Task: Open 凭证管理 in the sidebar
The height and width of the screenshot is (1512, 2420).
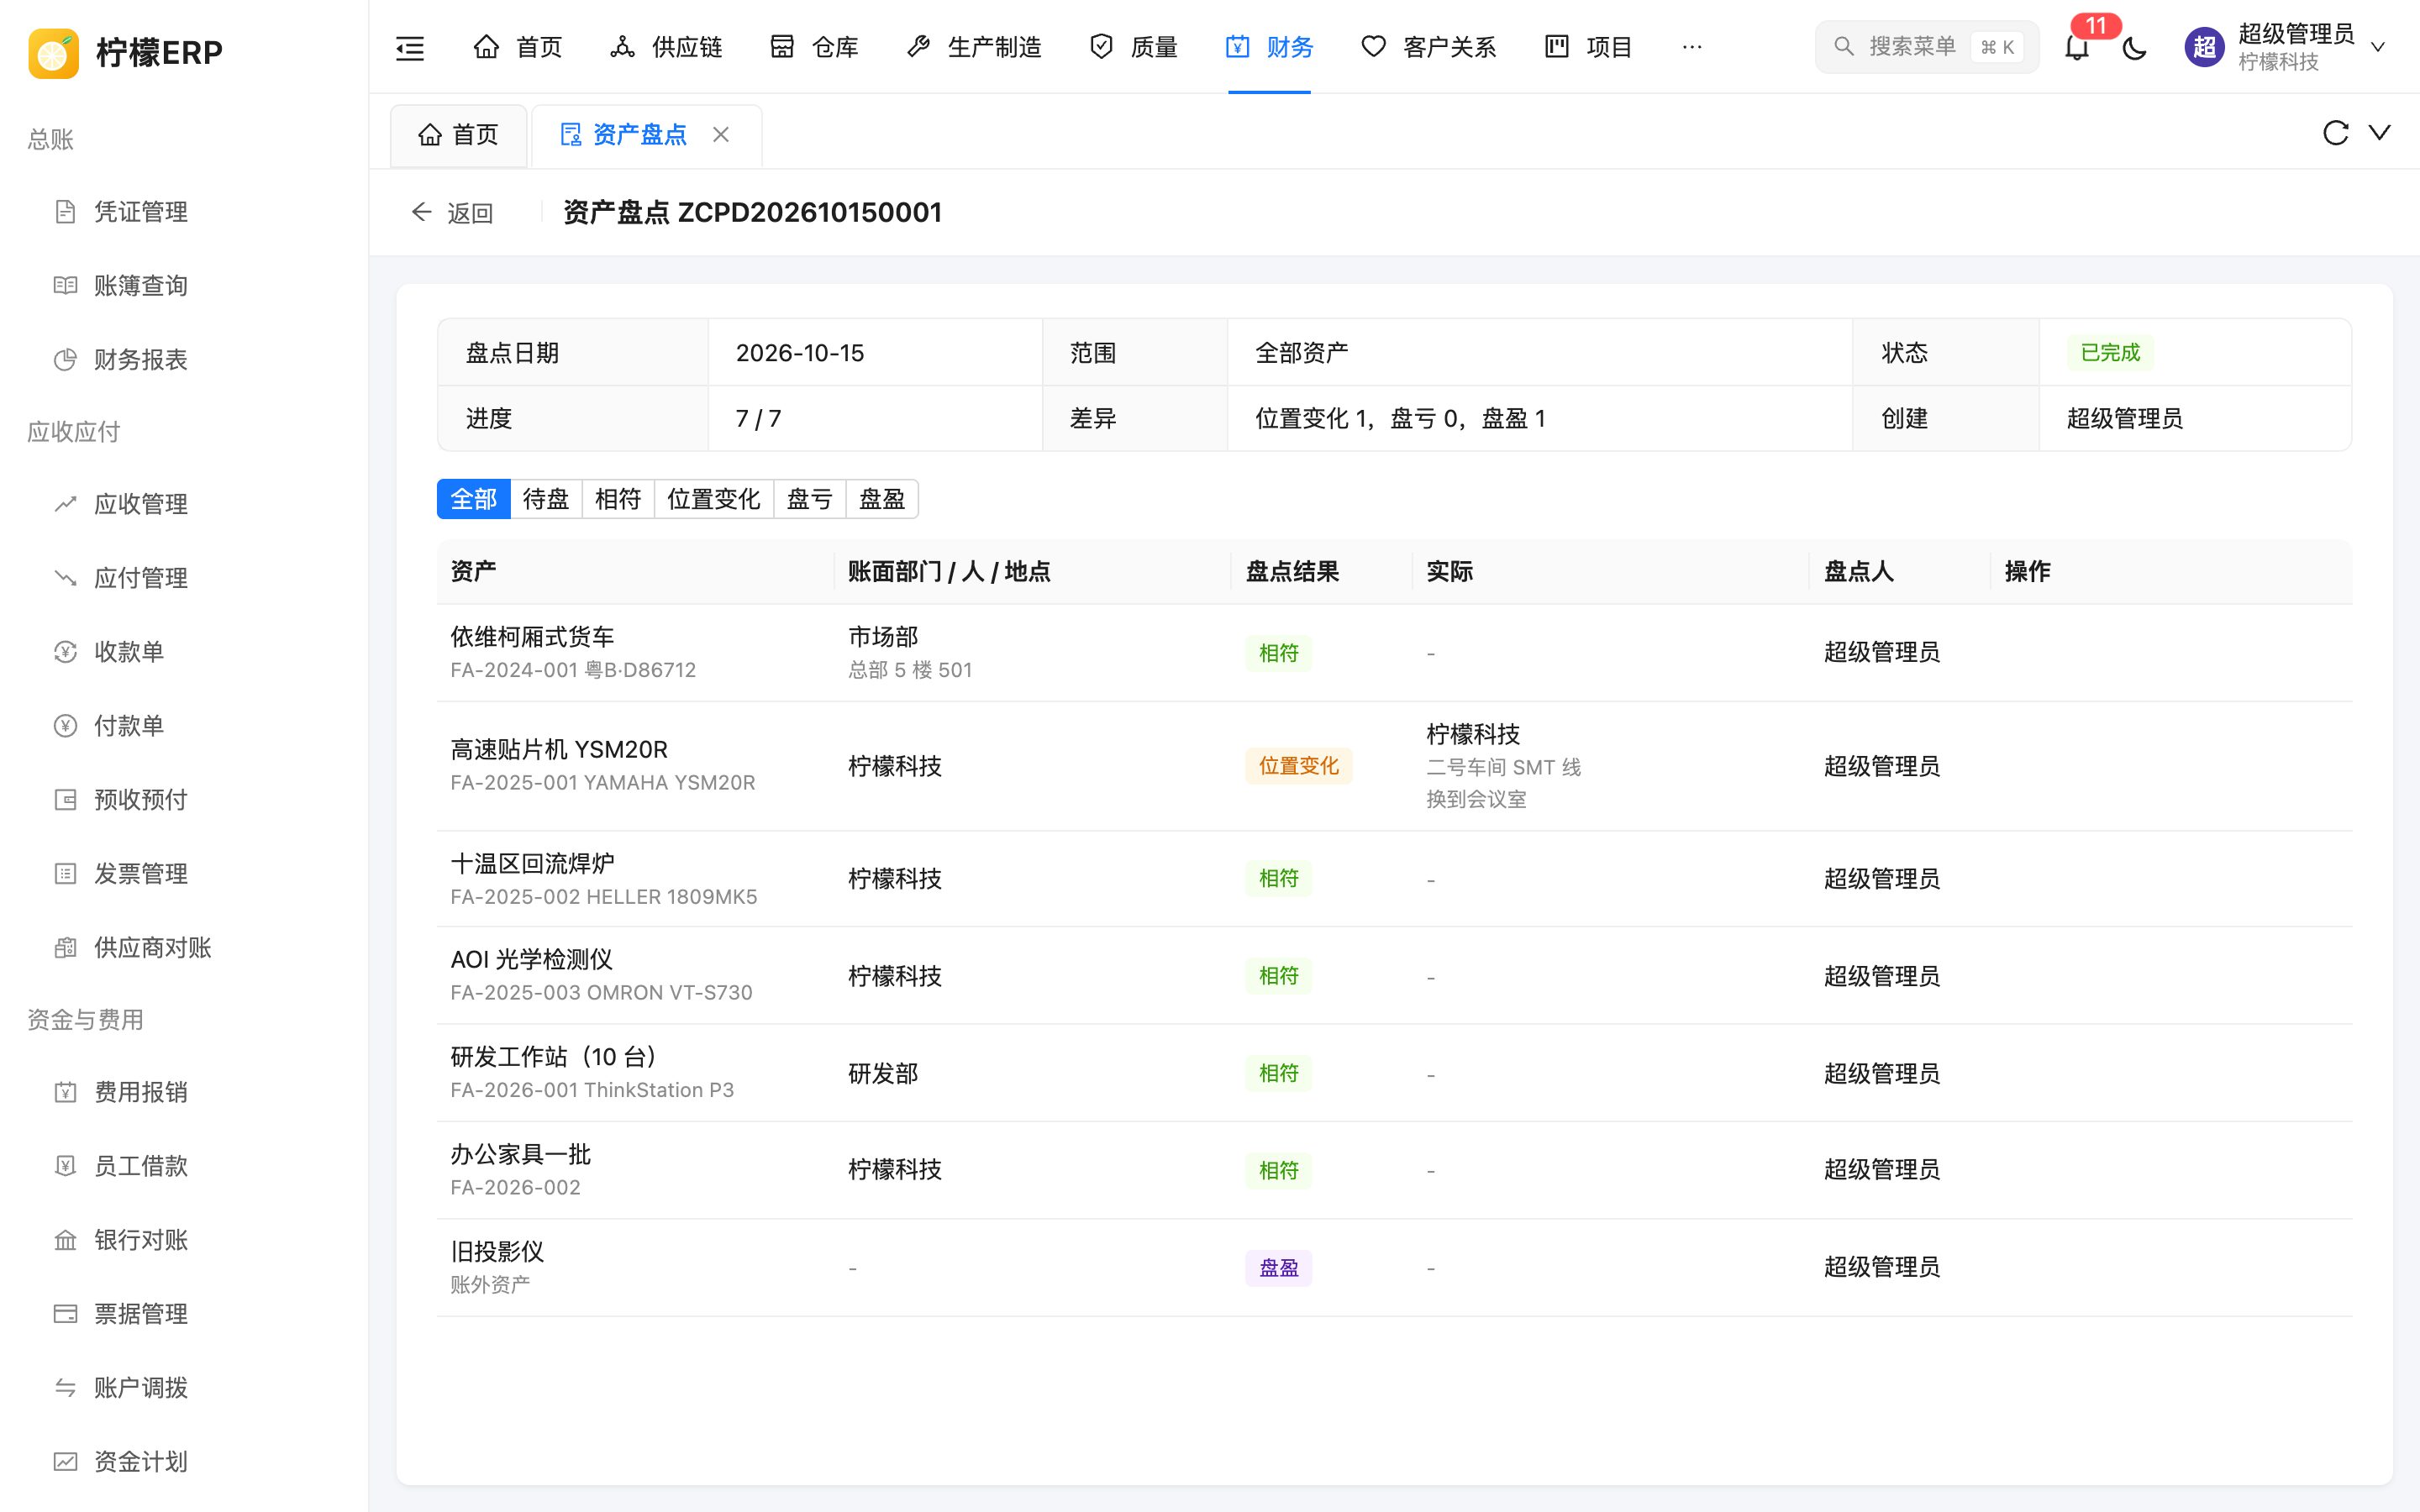Action: tap(184, 212)
